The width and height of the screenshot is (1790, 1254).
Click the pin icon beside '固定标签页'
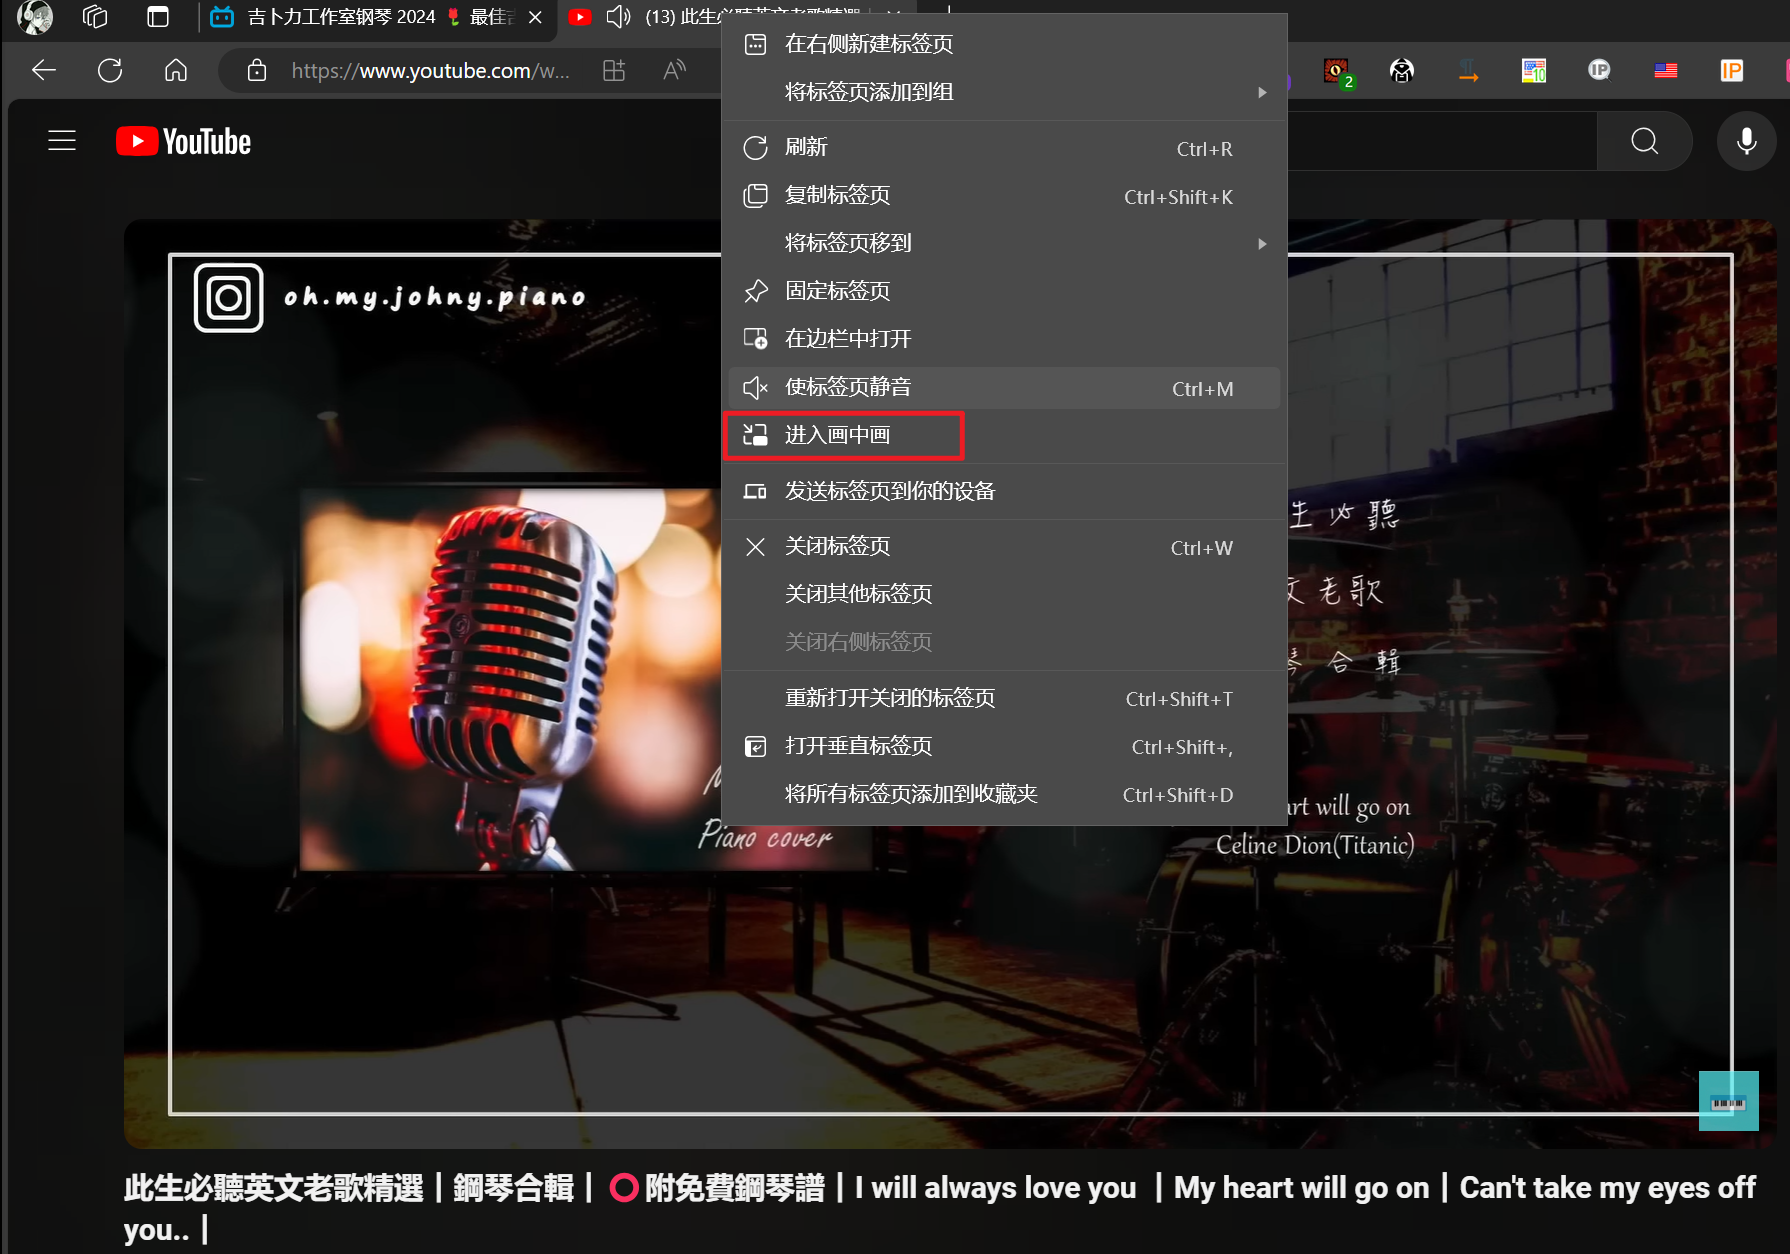pyautogui.click(x=756, y=291)
